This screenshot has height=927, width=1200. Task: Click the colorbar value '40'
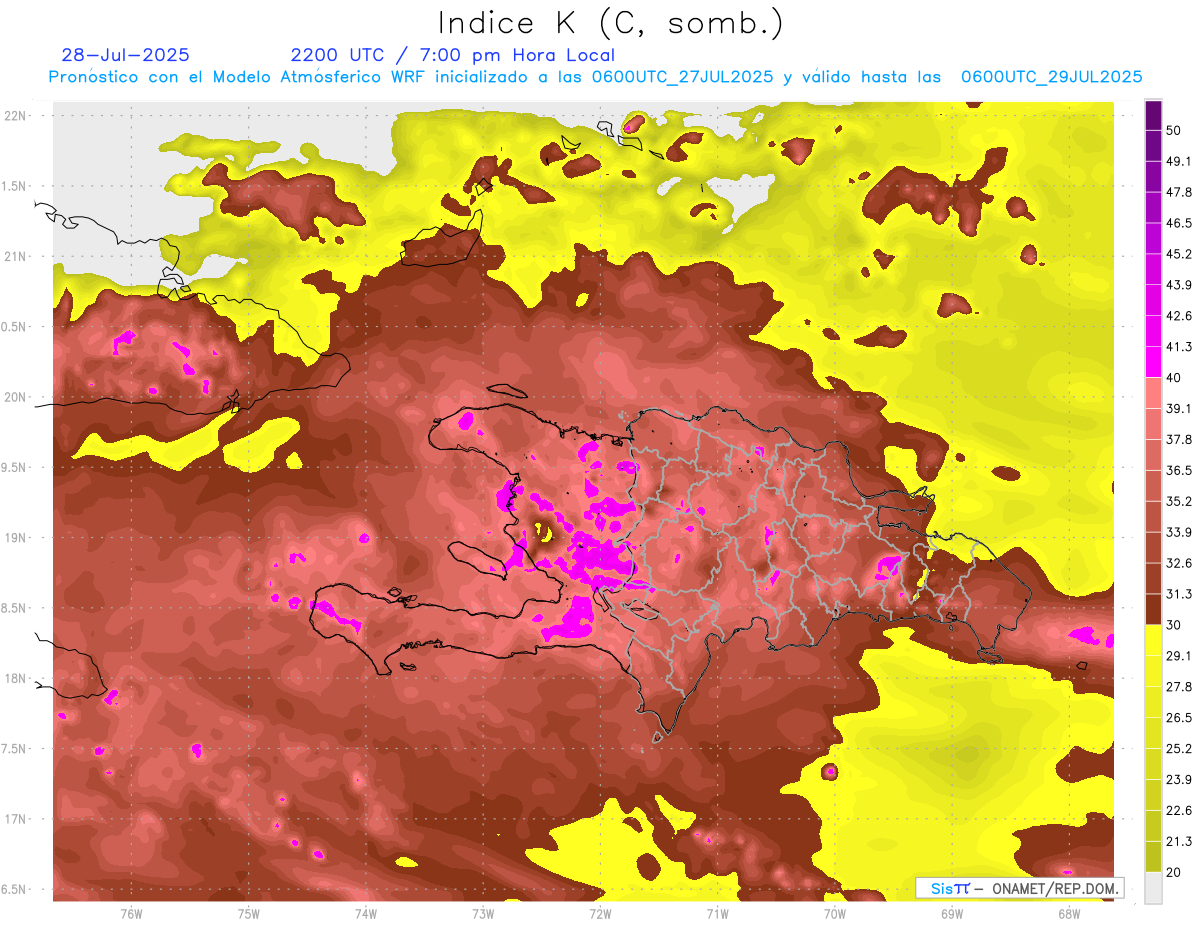coord(1175,378)
